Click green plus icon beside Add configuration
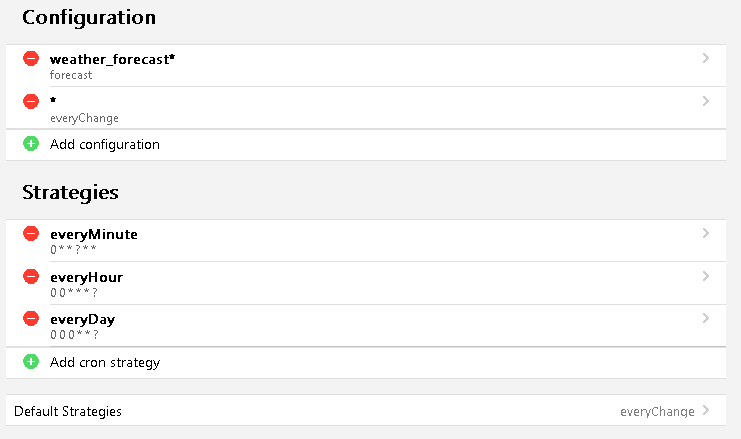 31,144
